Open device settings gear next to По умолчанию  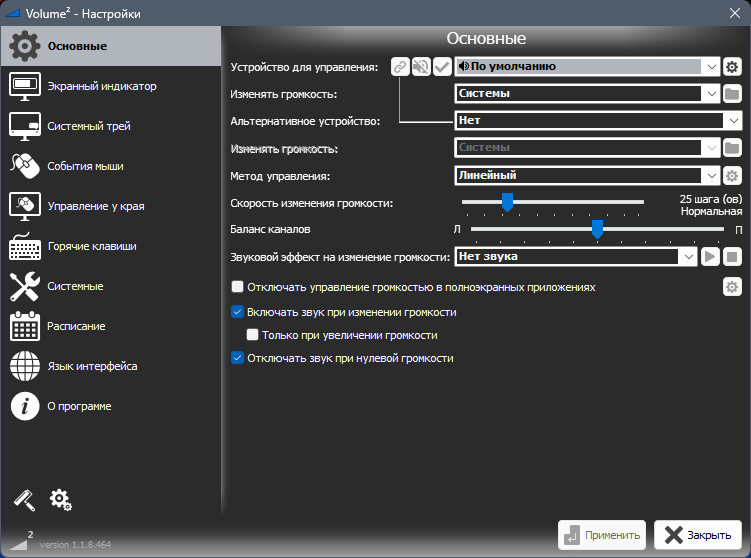732,67
